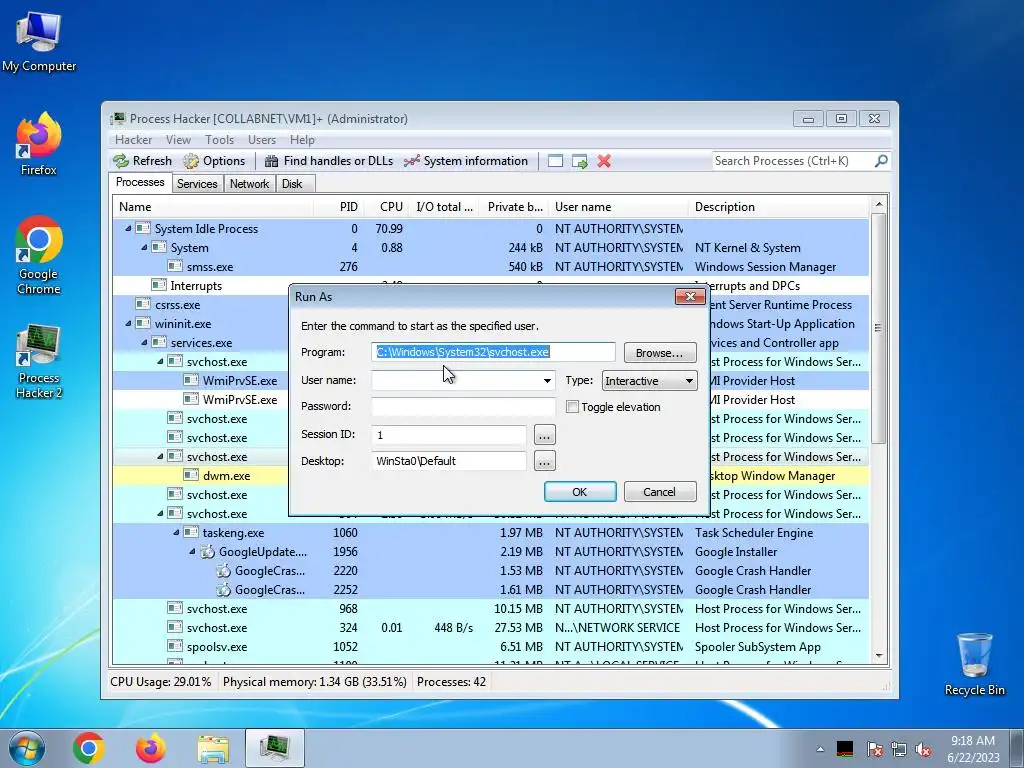Click the Session ID ellipsis button
This screenshot has width=1024, height=768.
click(545, 435)
